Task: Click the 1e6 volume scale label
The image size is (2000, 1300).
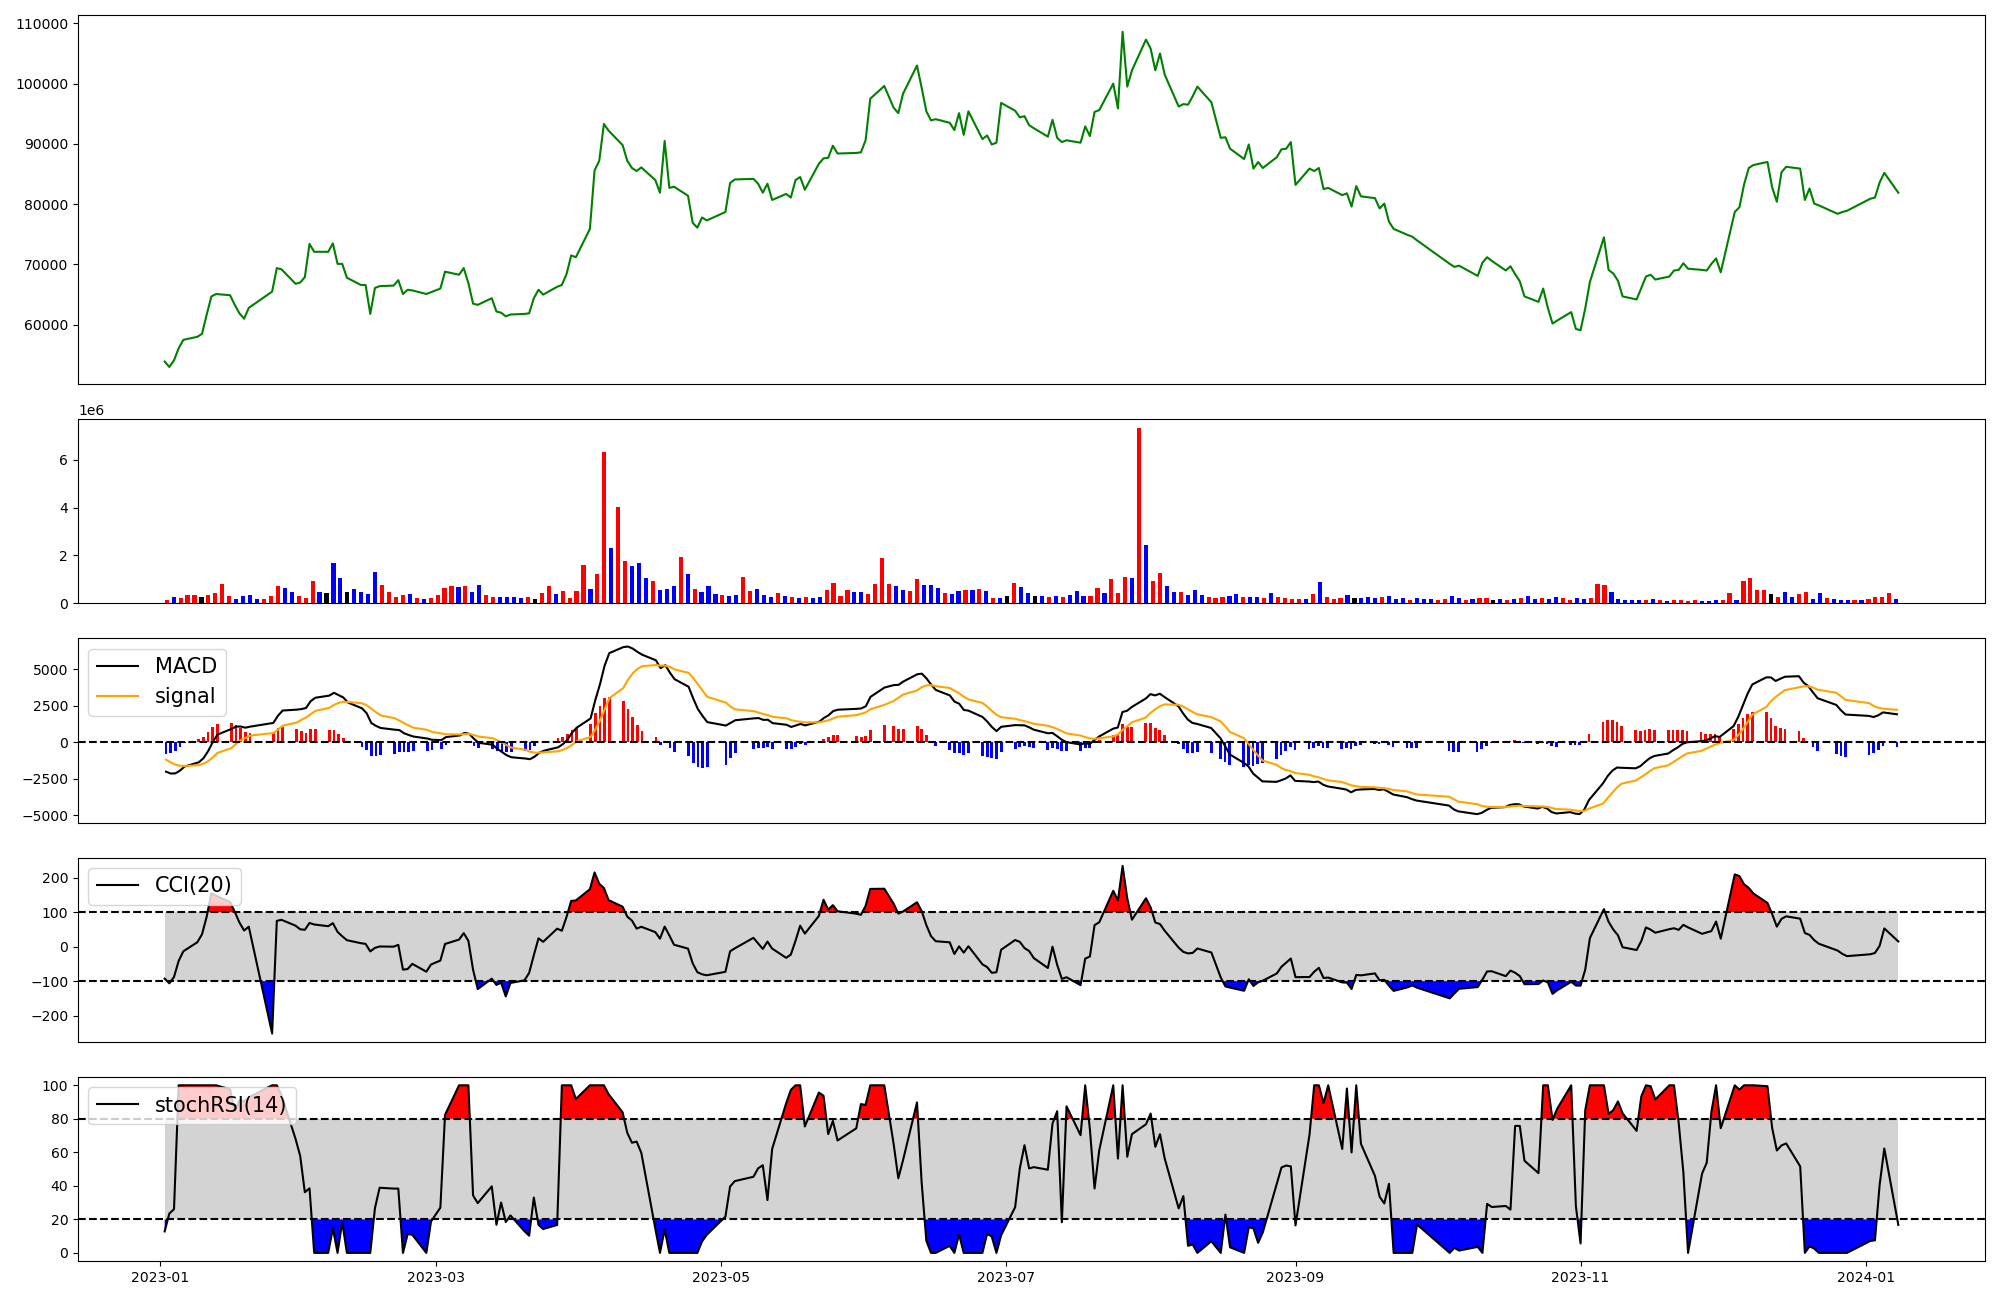Action: [x=91, y=411]
